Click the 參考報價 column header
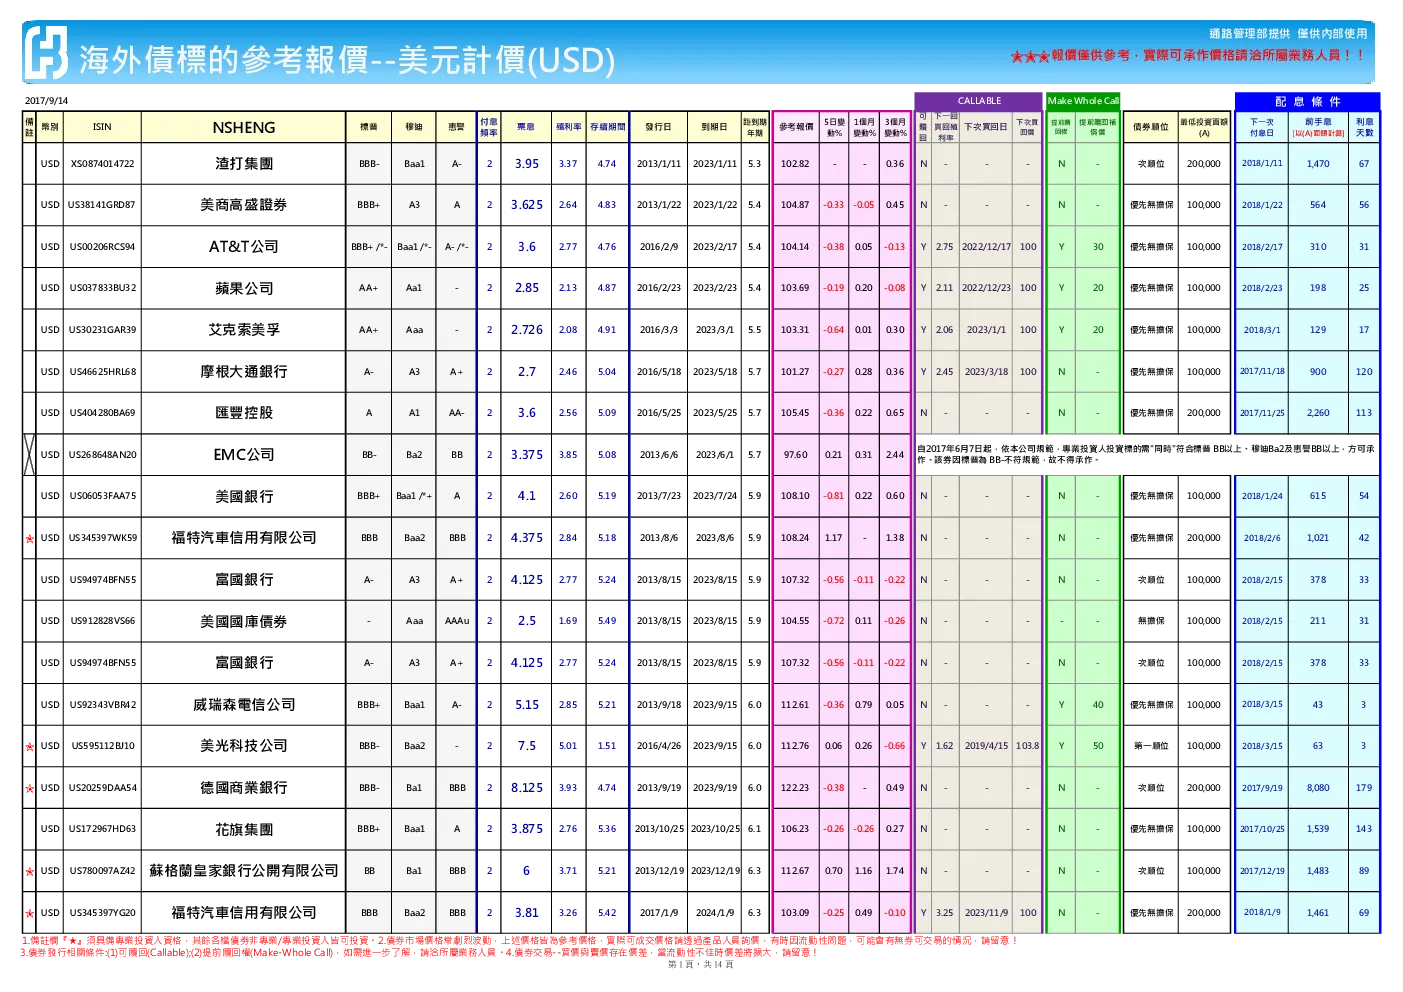The height and width of the screenshot is (992, 1403). 796,127
